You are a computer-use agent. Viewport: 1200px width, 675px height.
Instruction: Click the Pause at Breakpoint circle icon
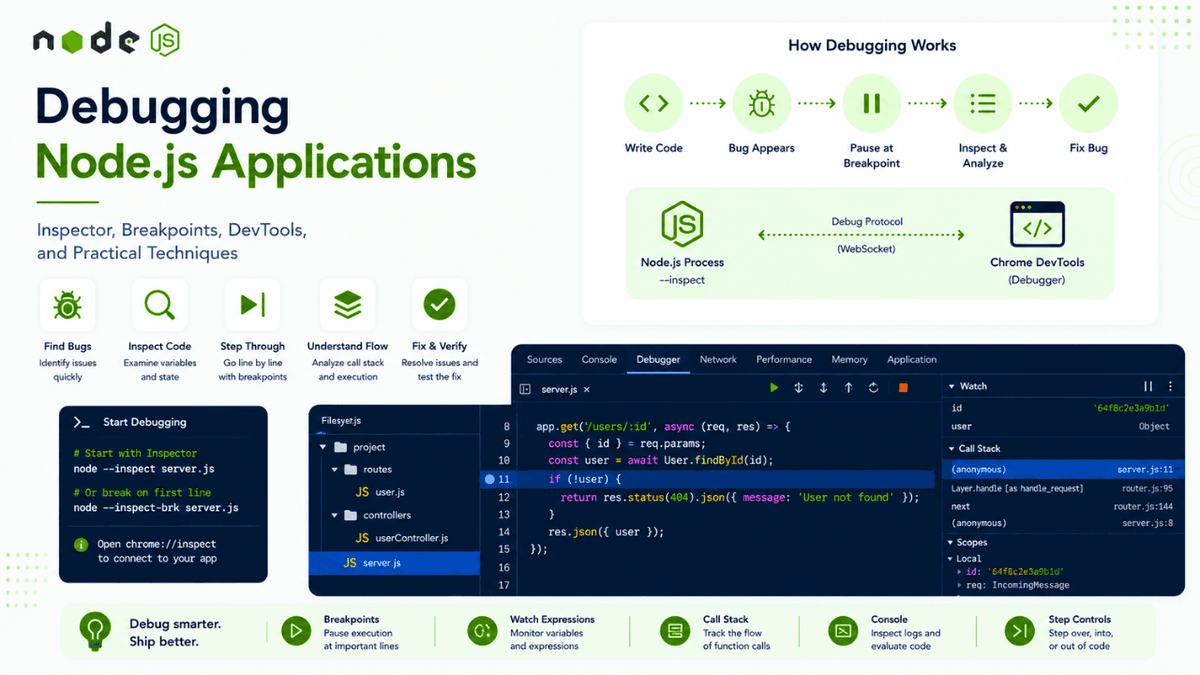point(871,103)
